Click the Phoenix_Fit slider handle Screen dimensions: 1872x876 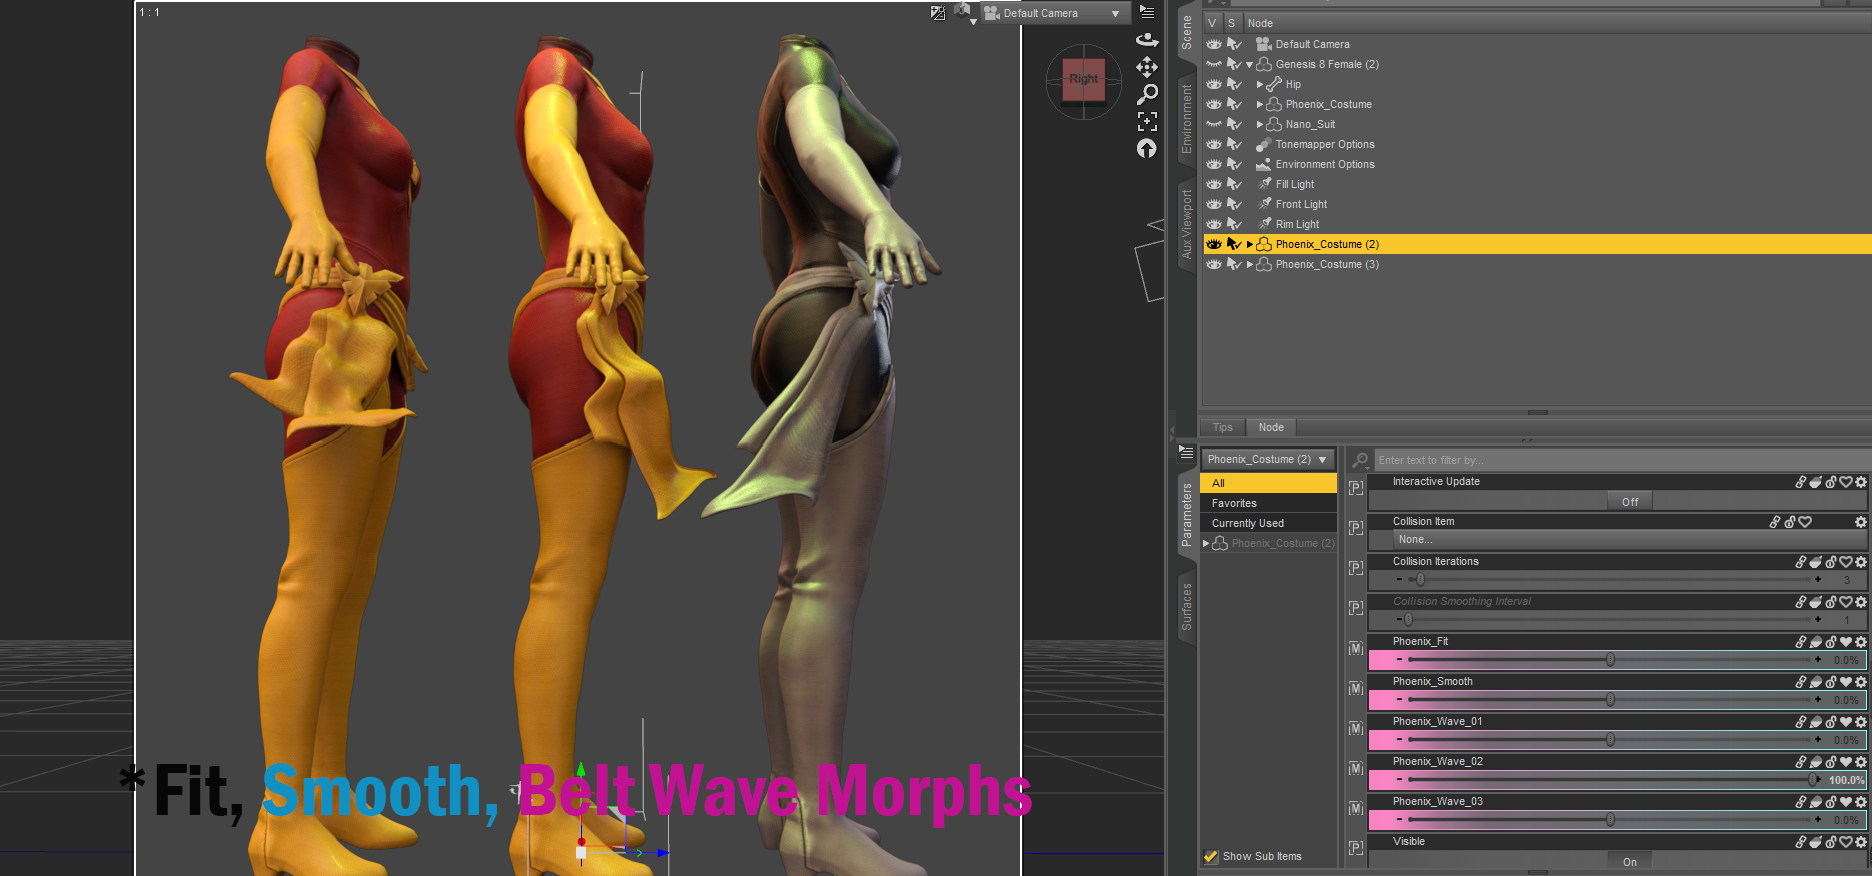(1610, 660)
